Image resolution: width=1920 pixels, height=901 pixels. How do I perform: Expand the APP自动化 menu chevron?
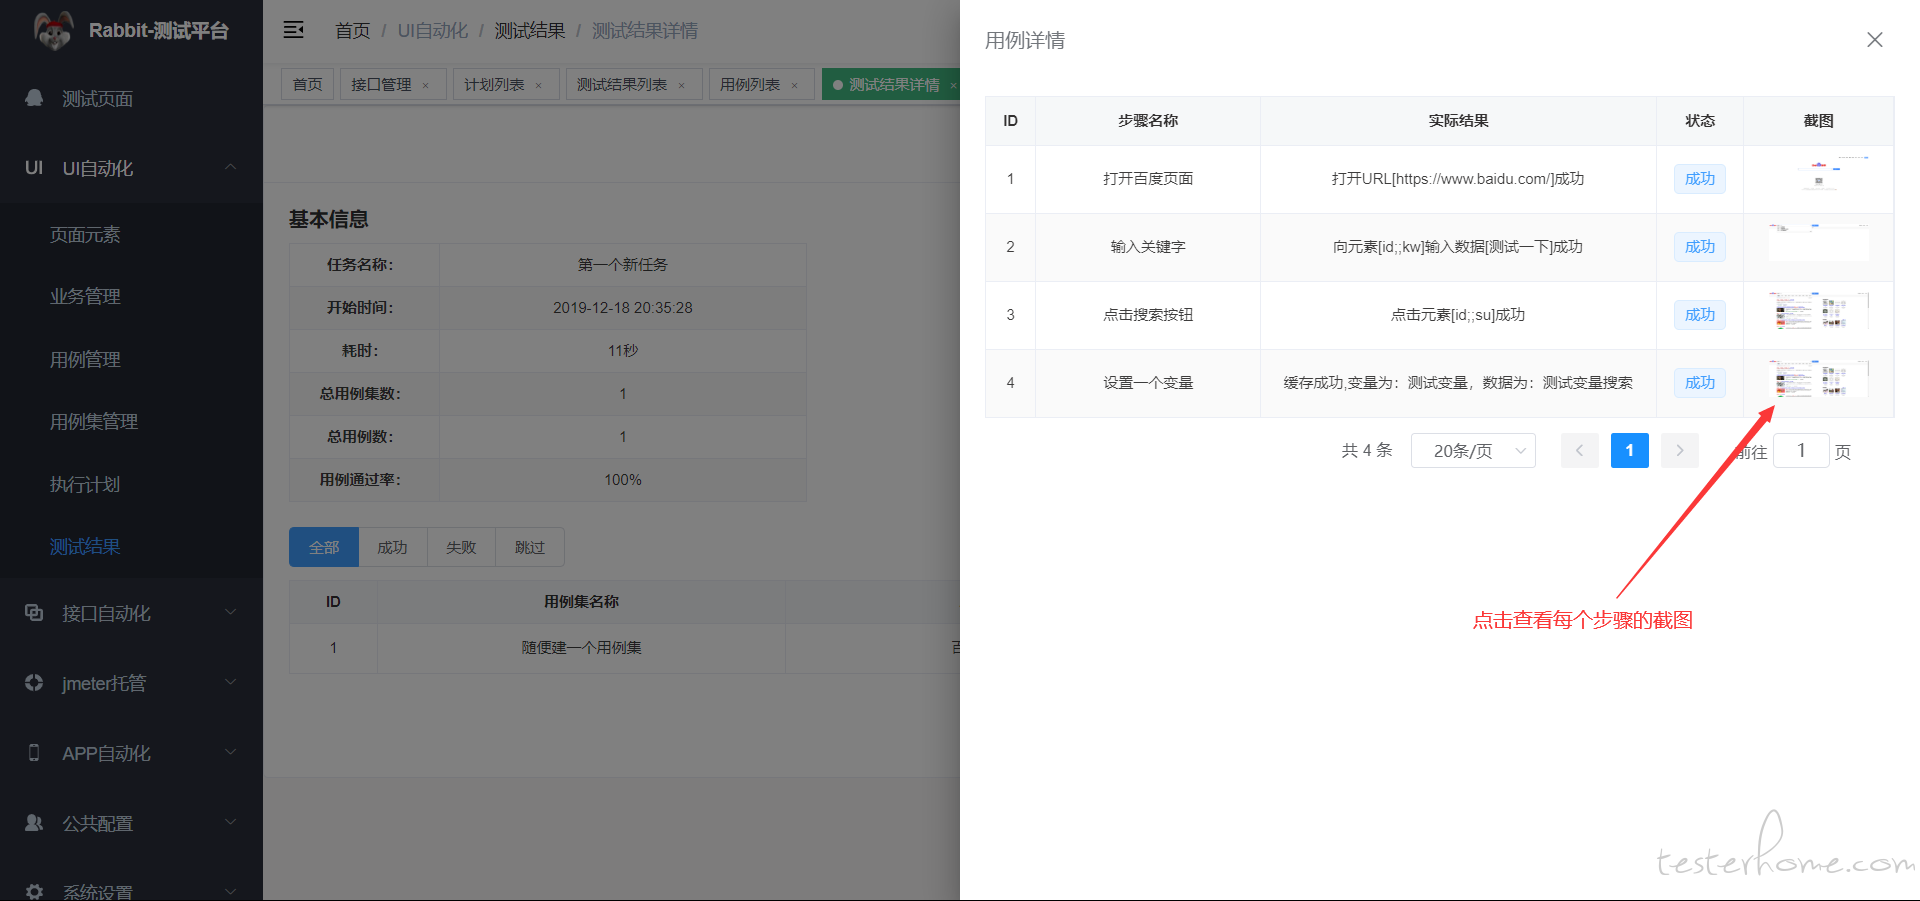tap(231, 752)
